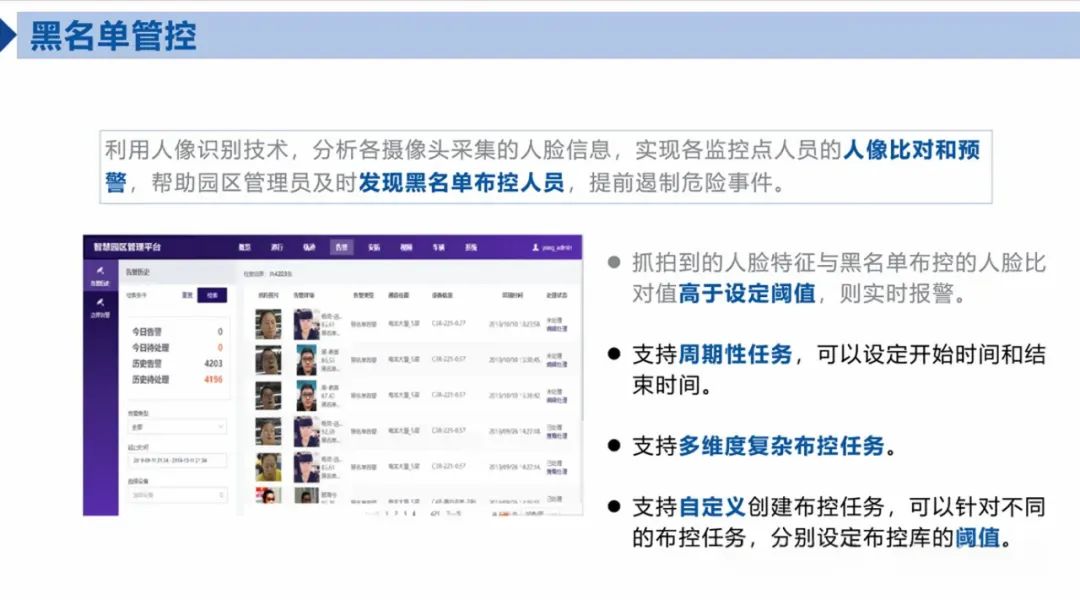Switch to the 概览 tab in top navigation

(245, 247)
